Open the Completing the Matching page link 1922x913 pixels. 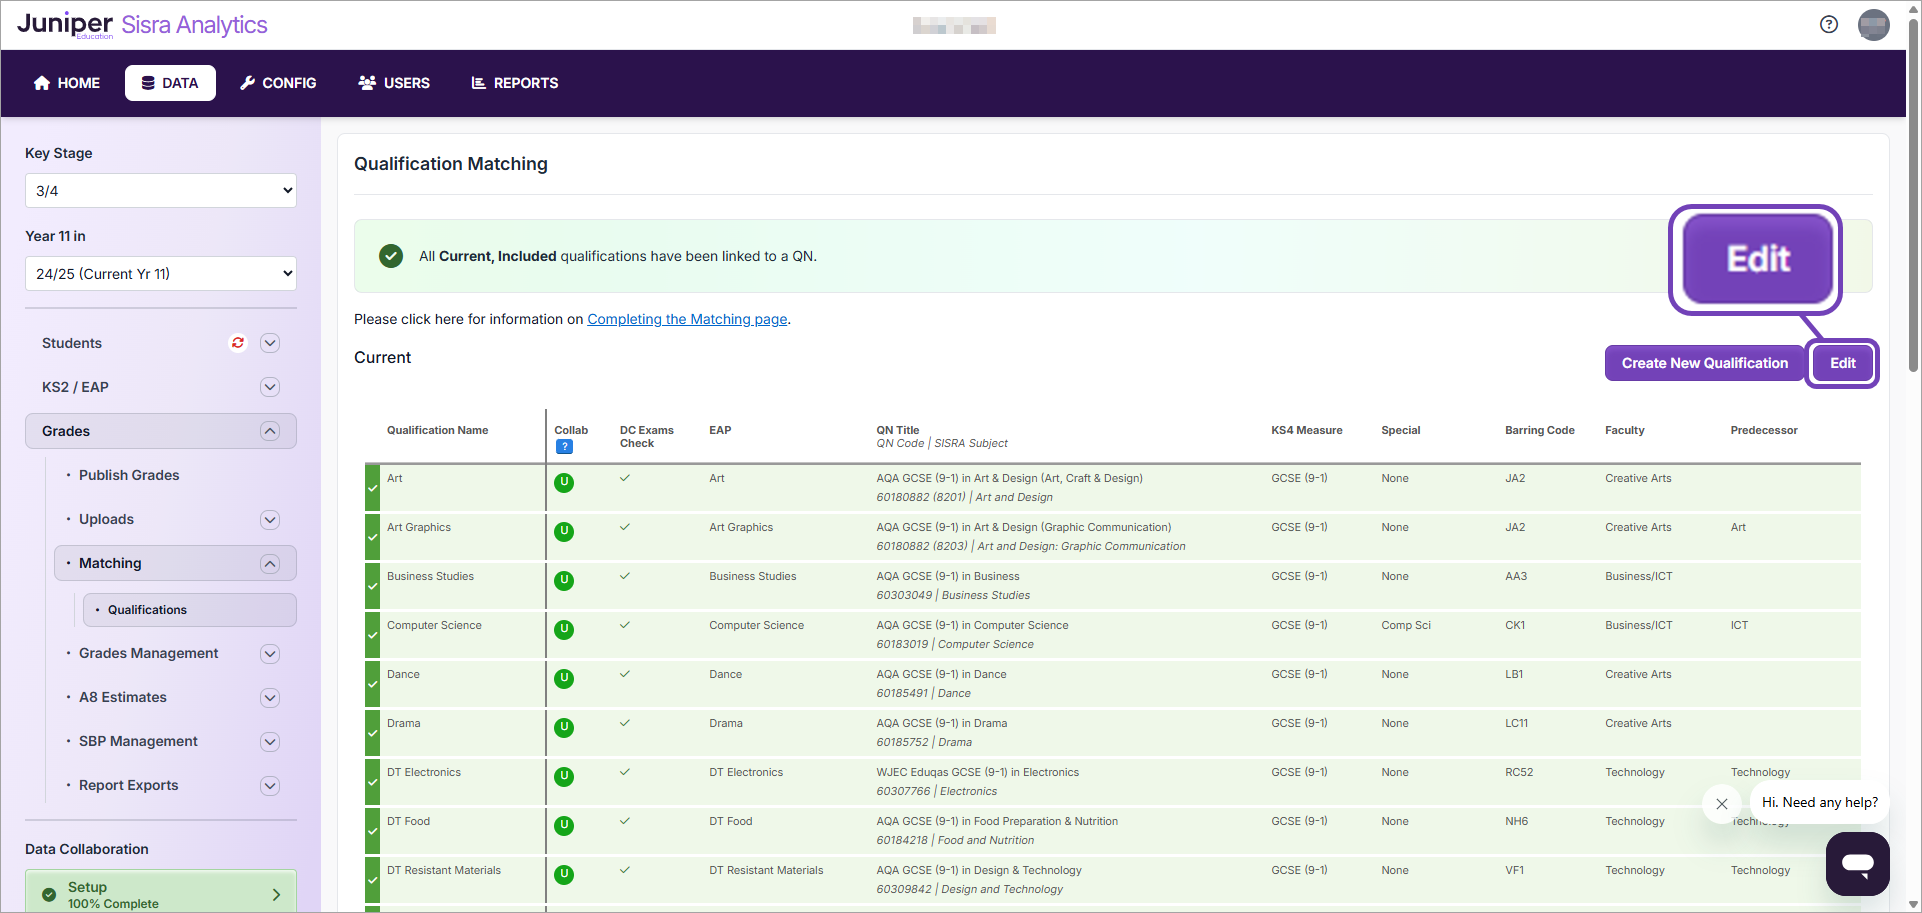coord(686,319)
